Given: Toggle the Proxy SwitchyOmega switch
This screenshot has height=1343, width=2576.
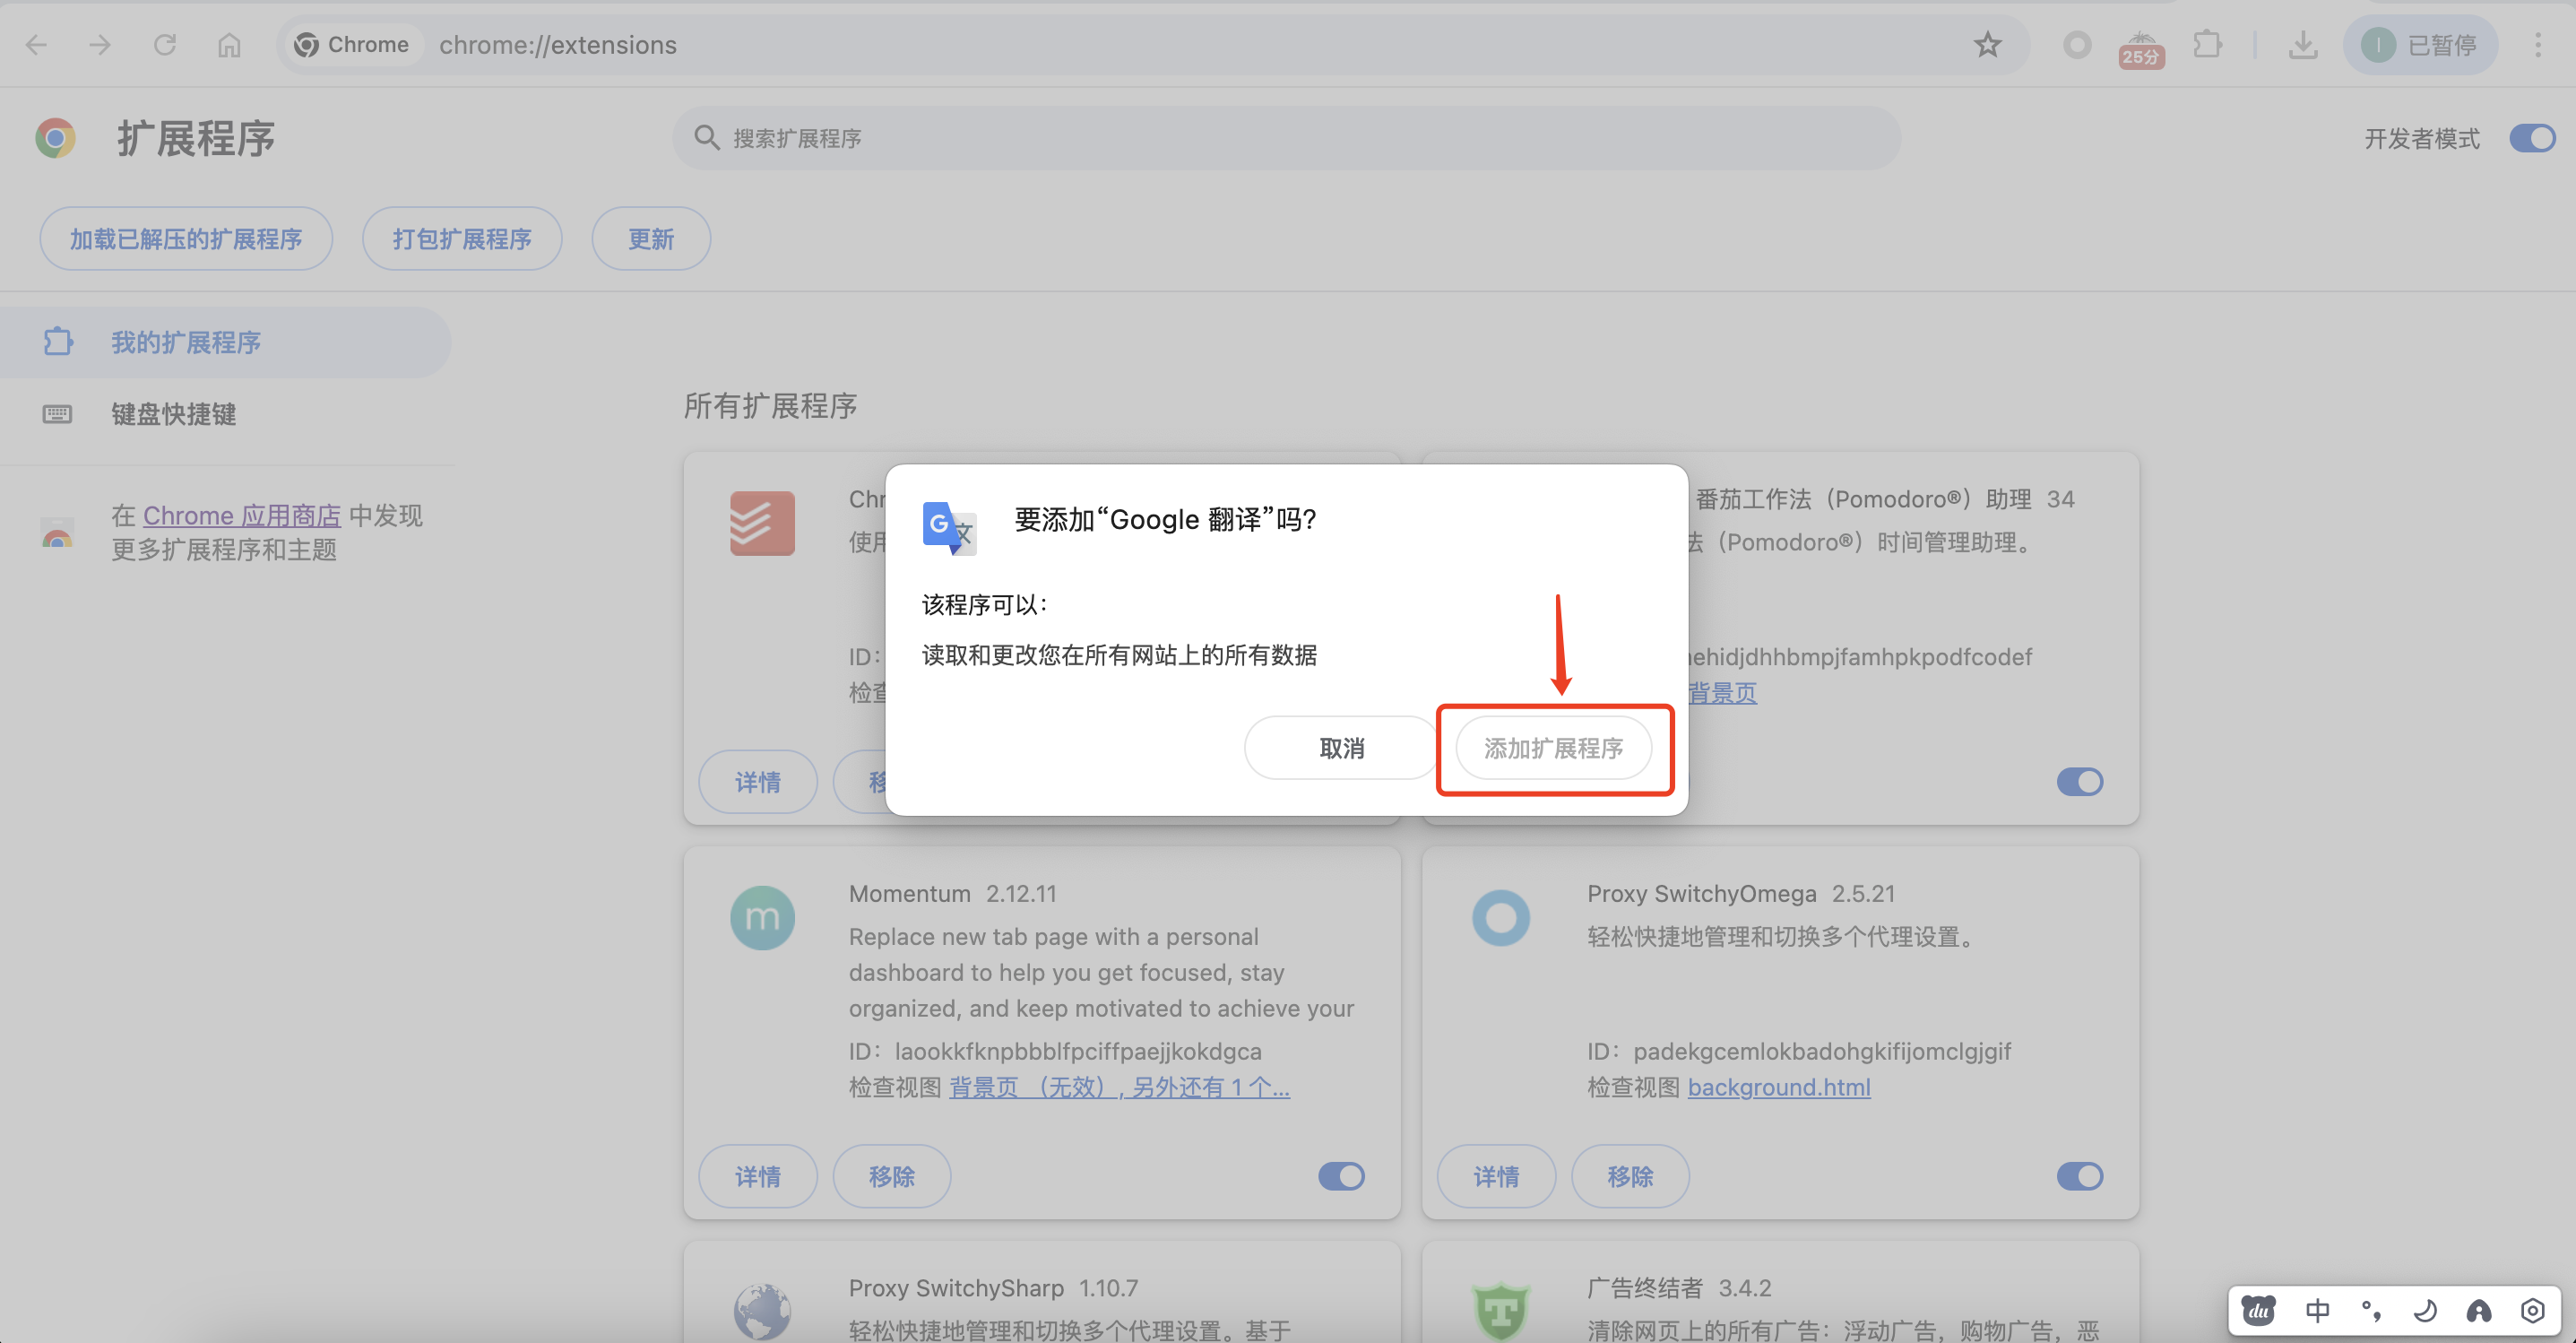Looking at the screenshot, I should click(x=2080, y=1176).
